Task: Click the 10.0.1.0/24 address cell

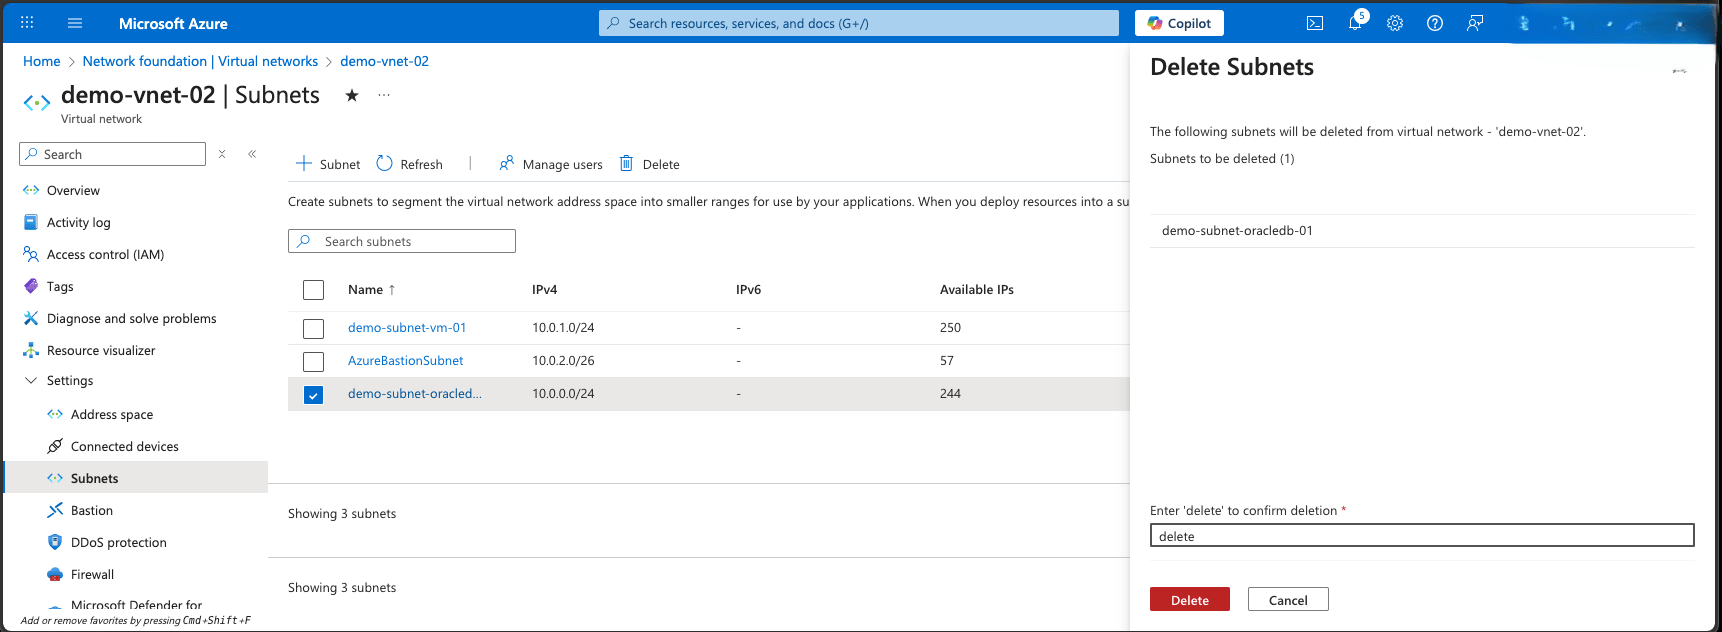Action: coord(563,327)
